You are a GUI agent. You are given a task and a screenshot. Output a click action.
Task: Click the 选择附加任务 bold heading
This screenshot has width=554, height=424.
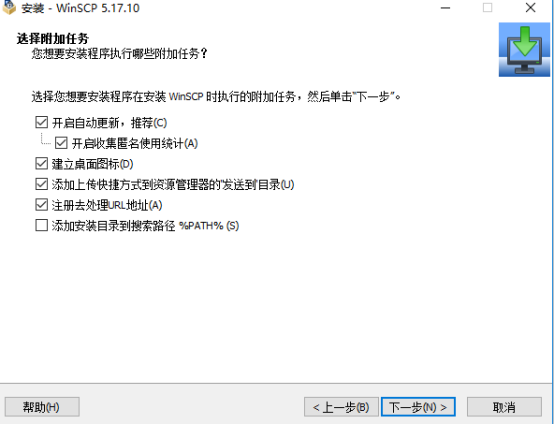coord(53,39)
